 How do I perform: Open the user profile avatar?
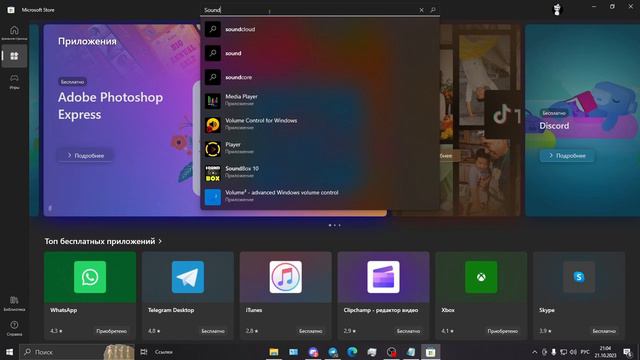tap(557, 9)
